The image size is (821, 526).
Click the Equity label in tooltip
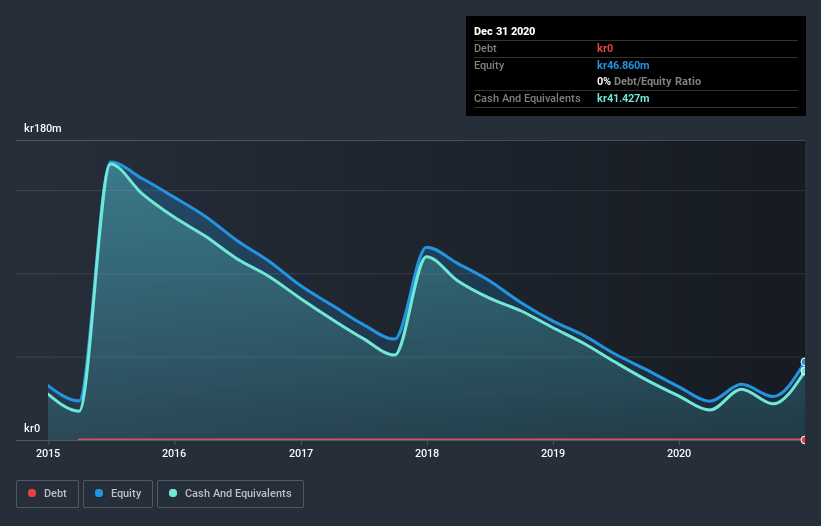[489, 65]
